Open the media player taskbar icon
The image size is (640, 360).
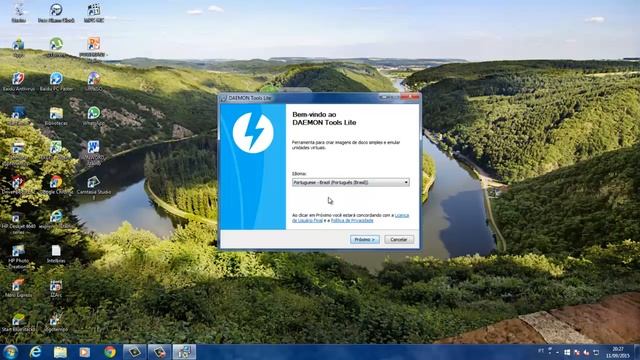(84, 352)
